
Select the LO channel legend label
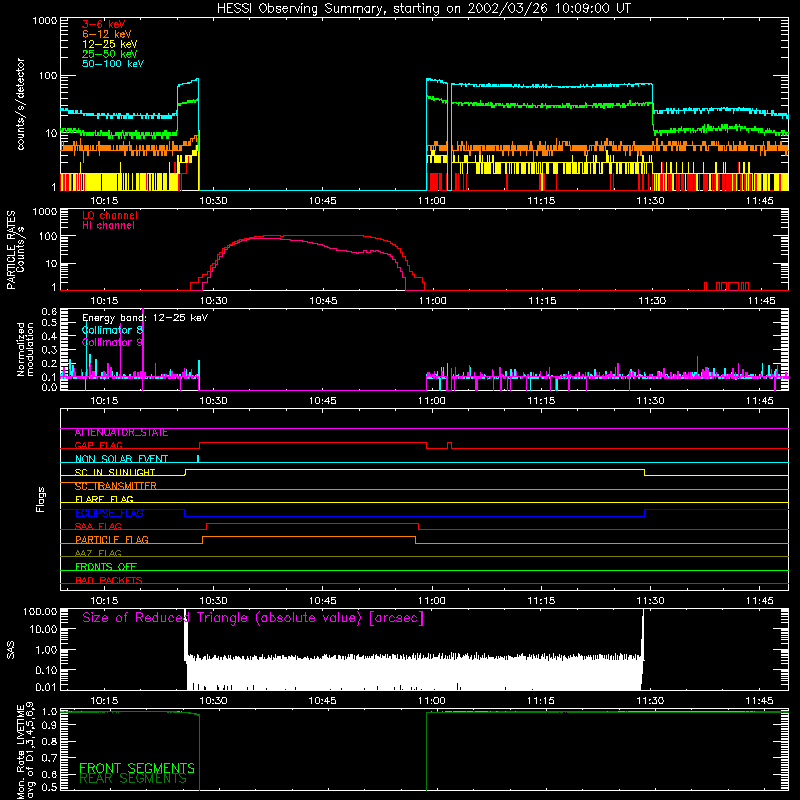point(110,215)
